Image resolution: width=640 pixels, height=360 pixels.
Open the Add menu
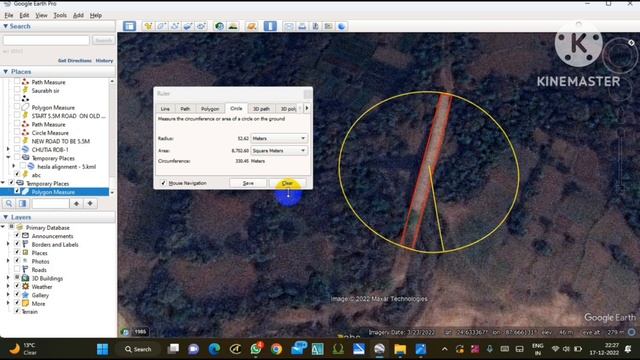pyautogui.click(x=78, y=16)
